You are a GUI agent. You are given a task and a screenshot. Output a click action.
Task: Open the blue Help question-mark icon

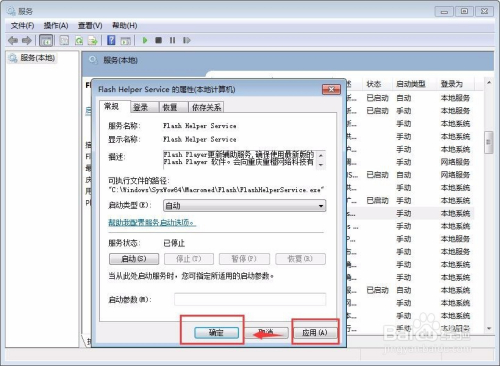coord(111,40)
